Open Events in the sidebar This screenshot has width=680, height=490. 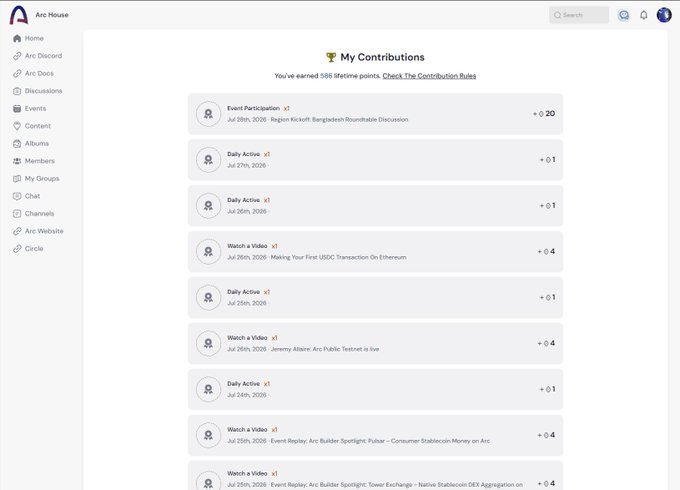click(35, 108)
